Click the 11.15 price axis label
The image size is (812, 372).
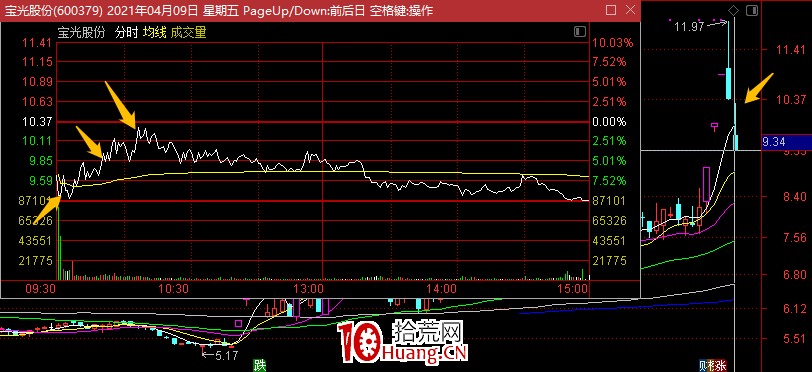pyautogui.click(x=39, y=62)
